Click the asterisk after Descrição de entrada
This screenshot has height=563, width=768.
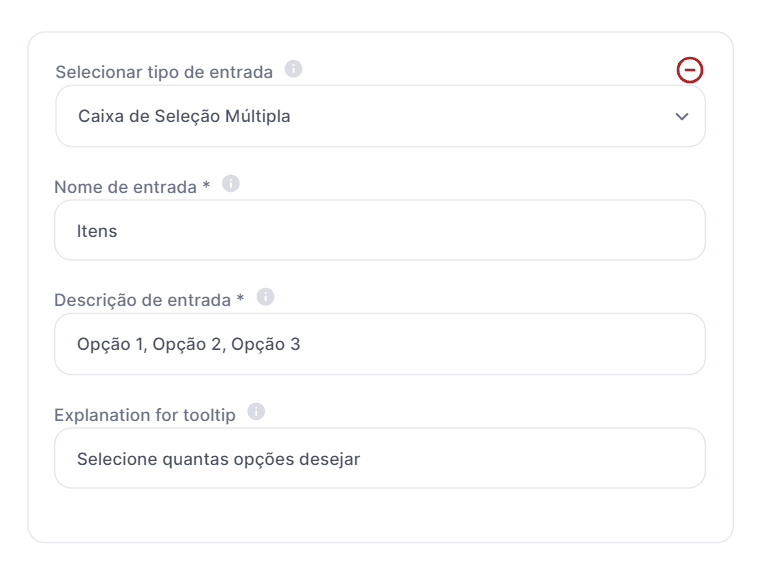click(240, 300)
